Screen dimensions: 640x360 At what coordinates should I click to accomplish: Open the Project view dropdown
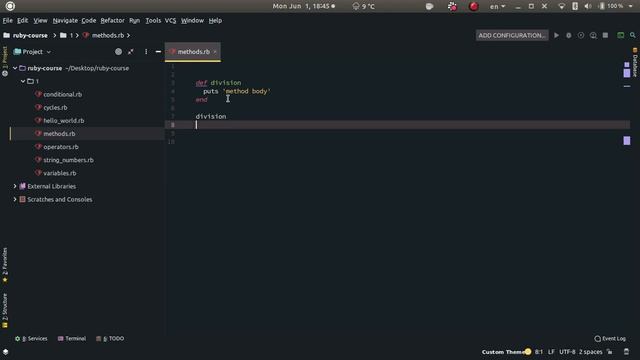click(x=33, y=52)
